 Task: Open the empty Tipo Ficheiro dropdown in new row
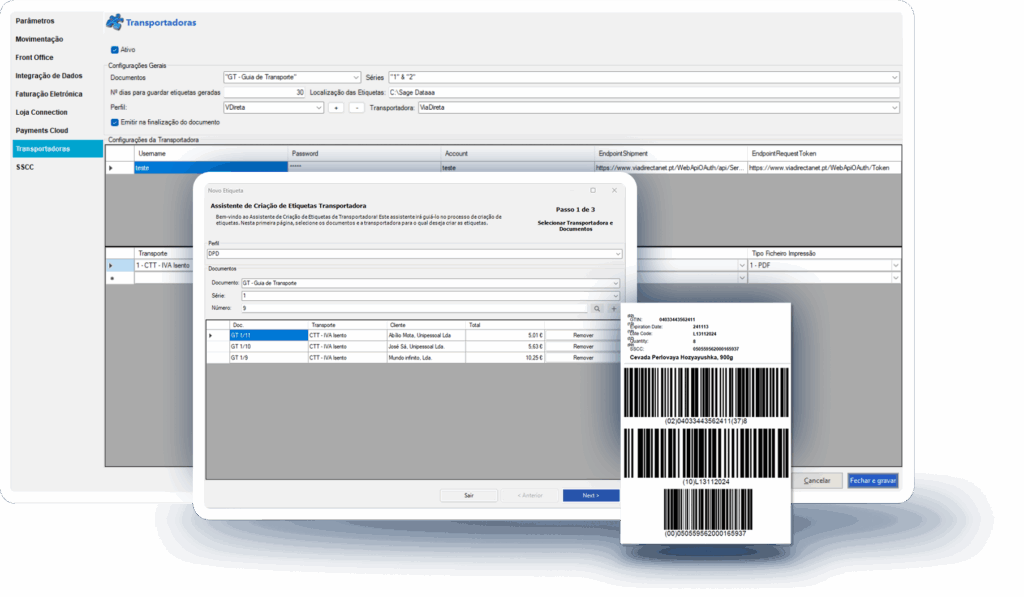click(895, 278)
